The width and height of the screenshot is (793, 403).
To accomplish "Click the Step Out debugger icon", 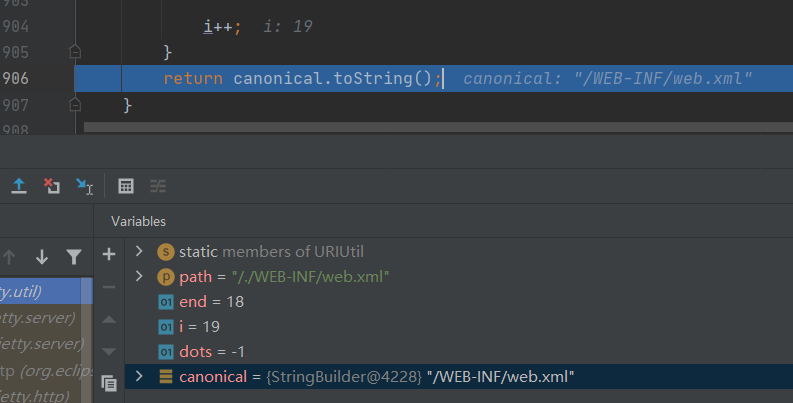I will pos(19,186).
